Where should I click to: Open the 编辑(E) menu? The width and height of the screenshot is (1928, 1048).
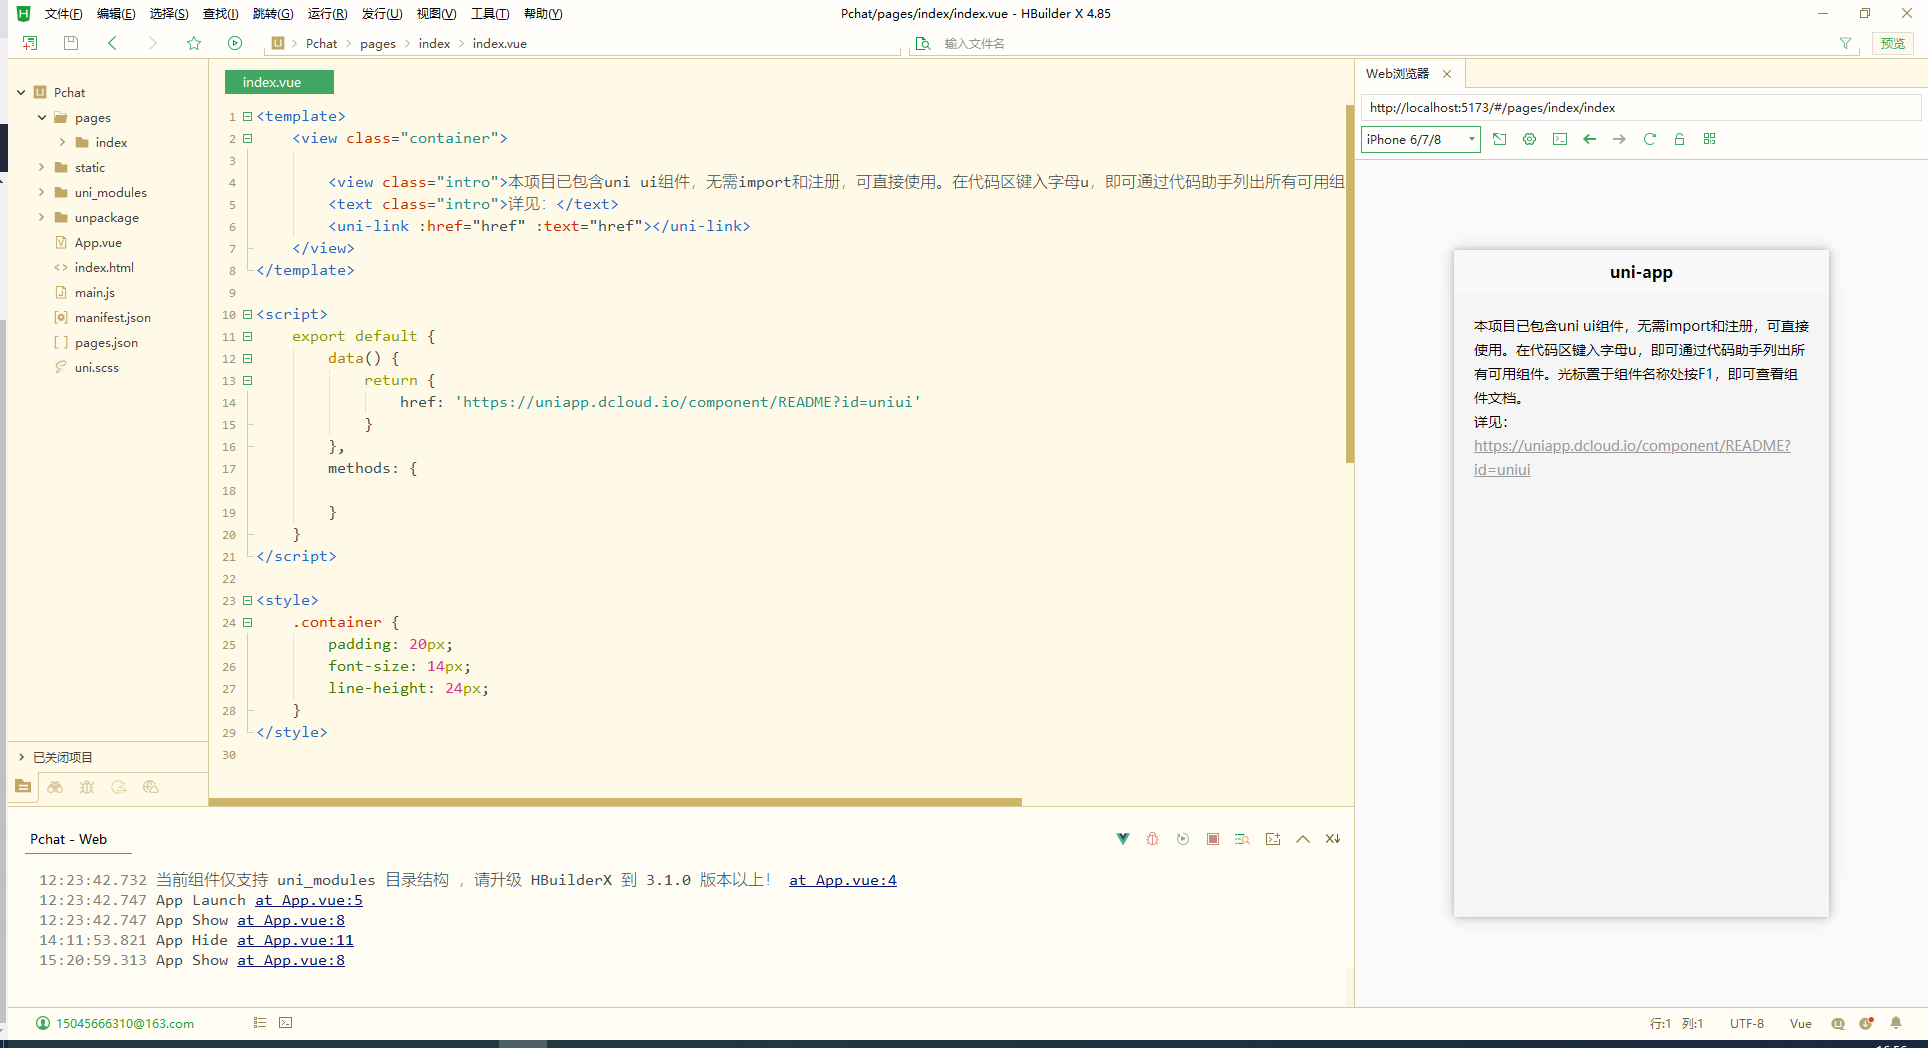(116, 14)
